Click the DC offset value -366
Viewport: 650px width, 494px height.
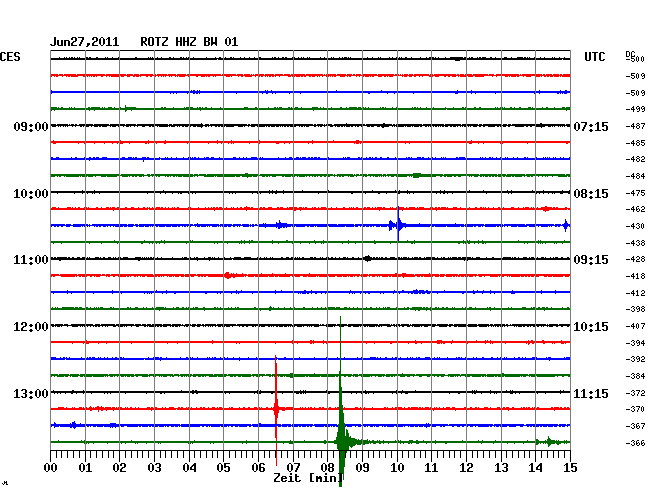pyautogui.click(x=635, y=443)
